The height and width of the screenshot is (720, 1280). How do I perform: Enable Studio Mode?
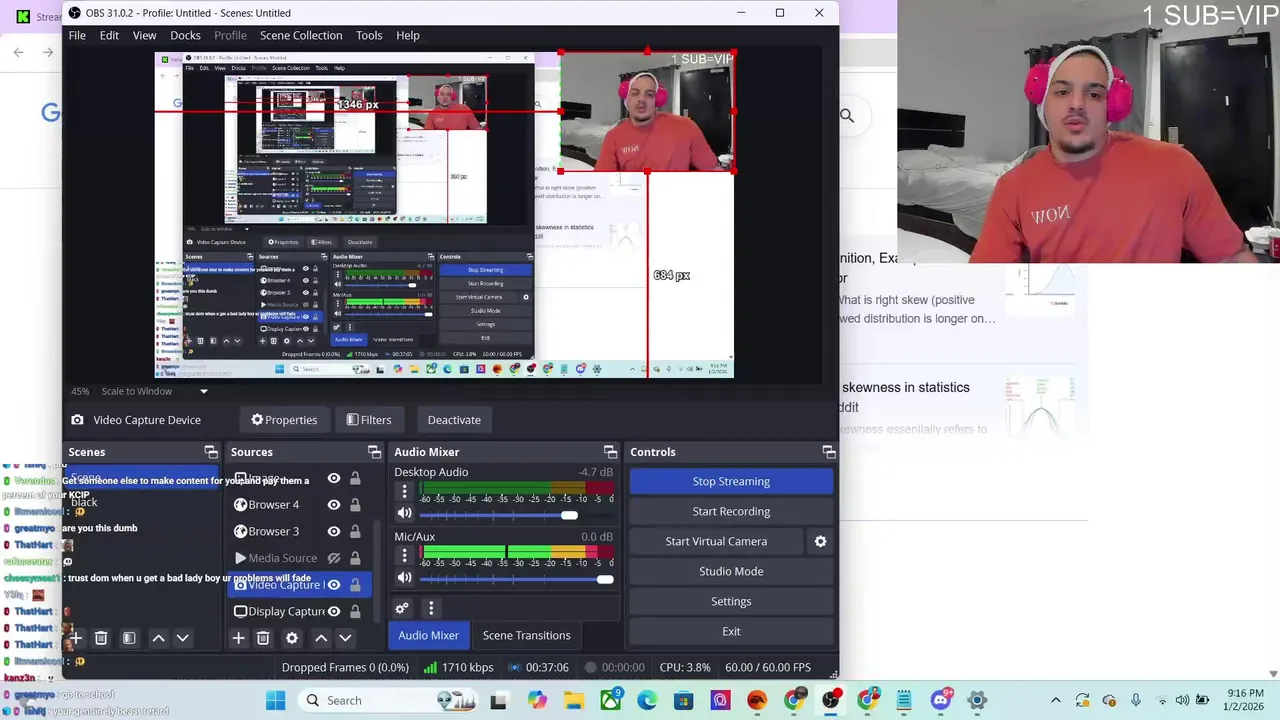[731, 571]
